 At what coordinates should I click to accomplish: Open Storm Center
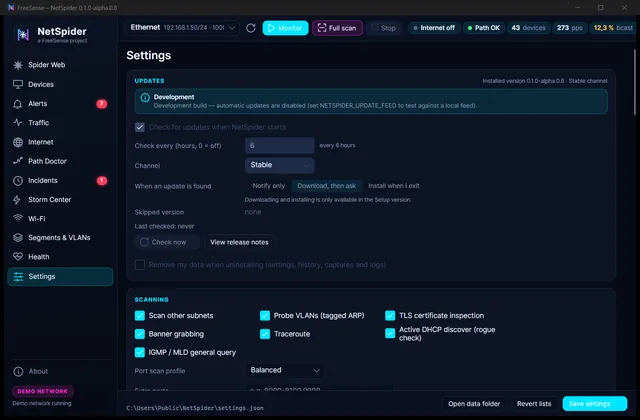[60, 200]
